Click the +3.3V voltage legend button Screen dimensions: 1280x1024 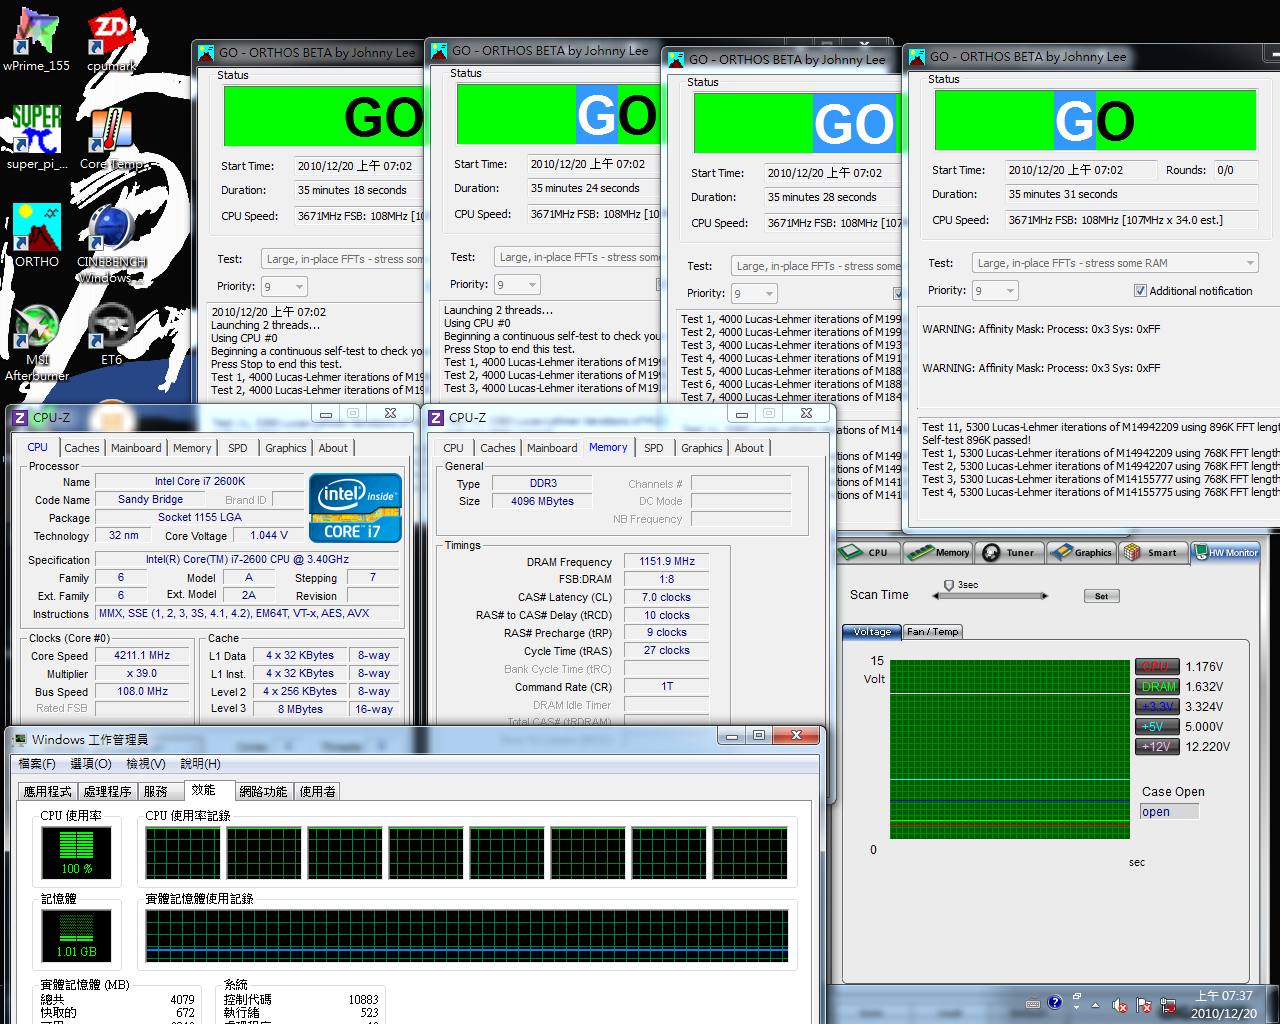point(1157,707)
